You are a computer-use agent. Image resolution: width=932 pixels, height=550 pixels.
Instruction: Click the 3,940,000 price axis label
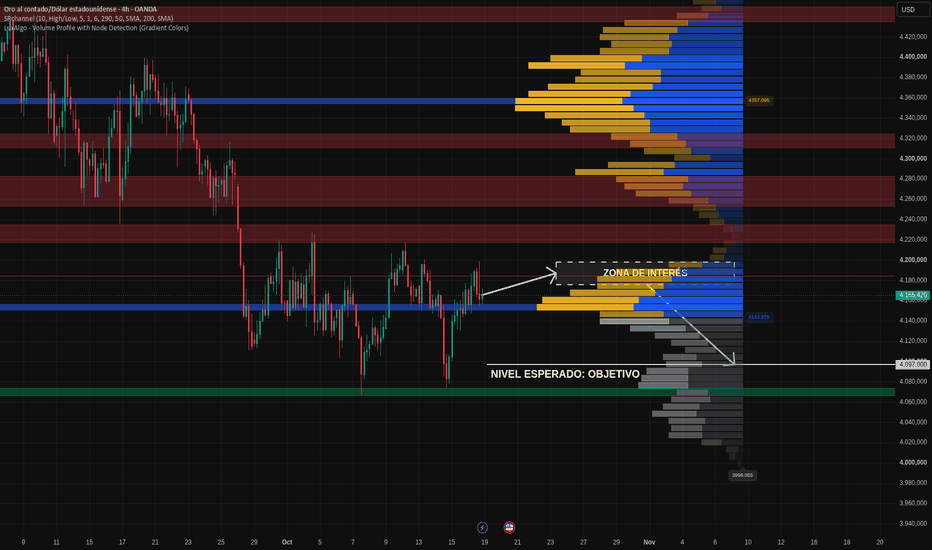(x=913, y=523)
